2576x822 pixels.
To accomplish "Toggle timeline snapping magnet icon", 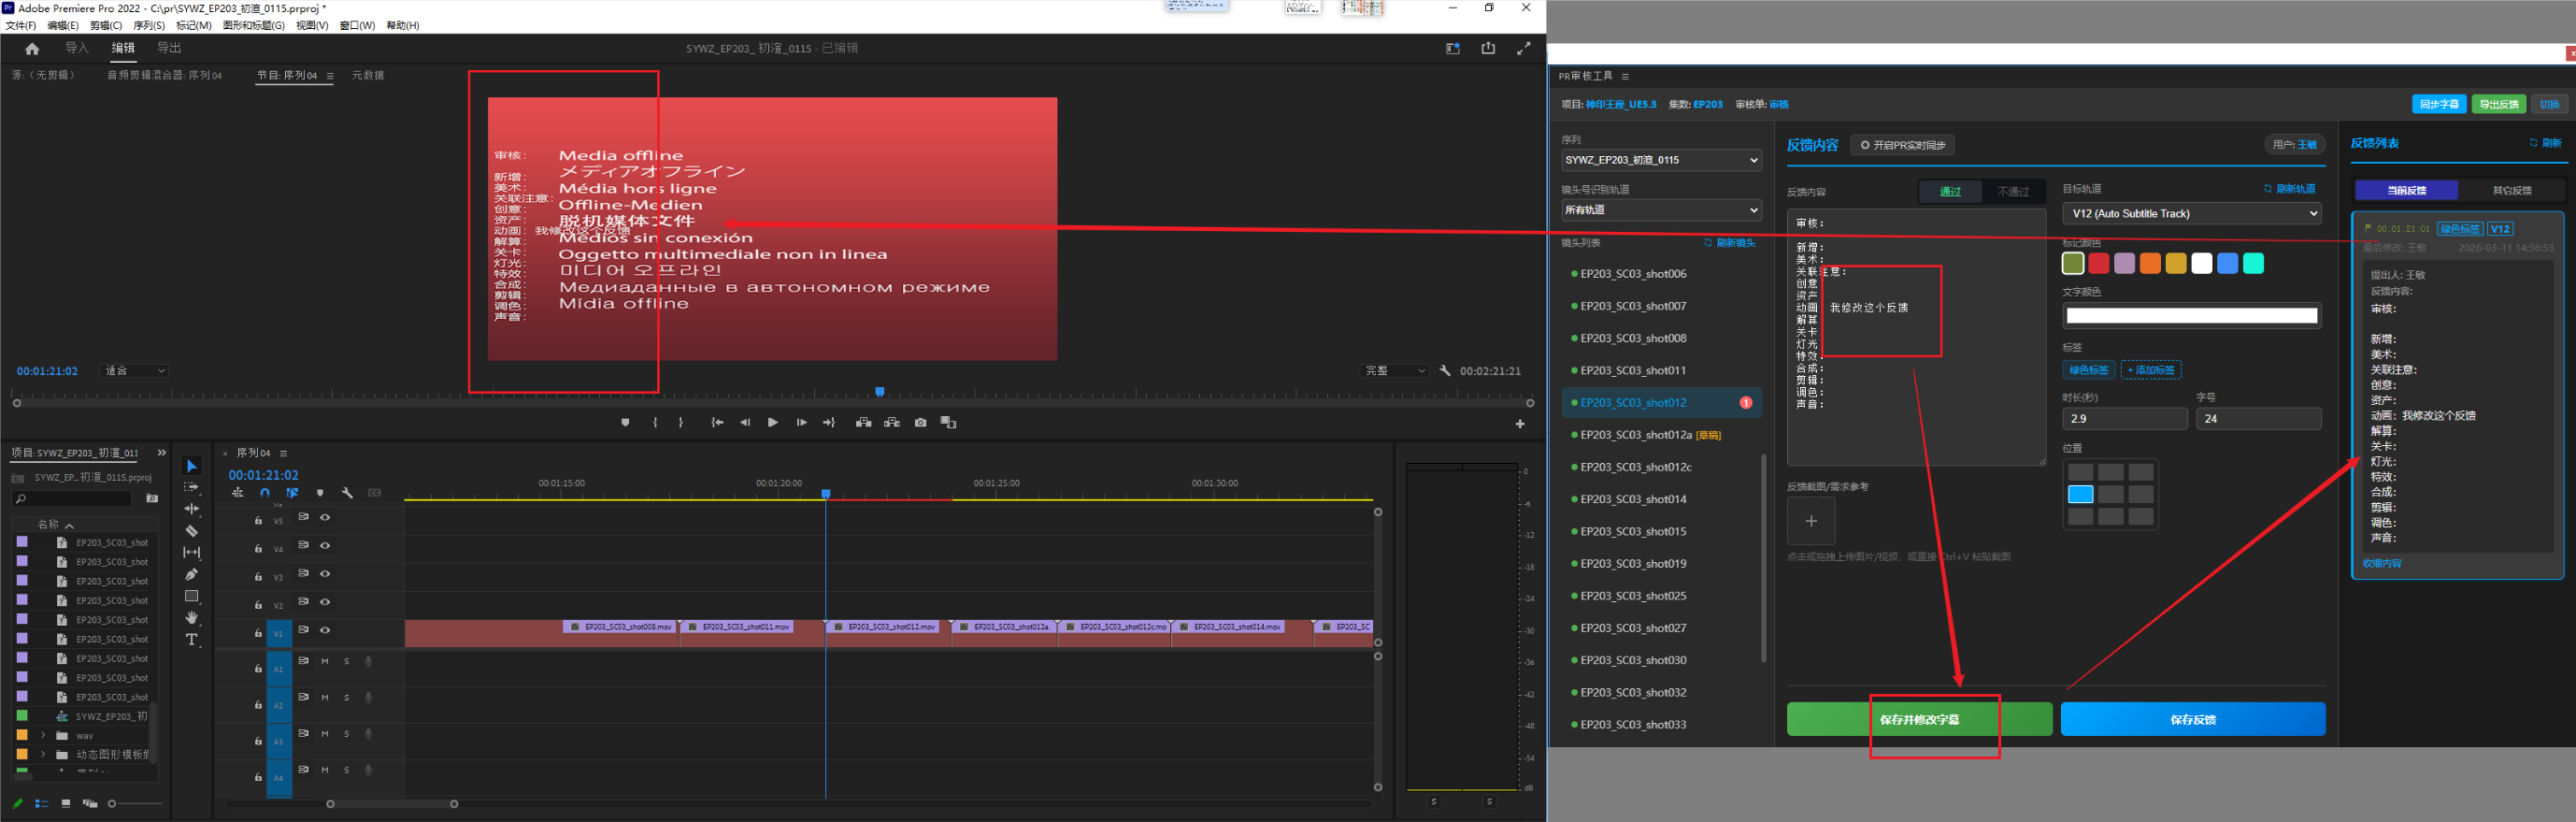I will point(265,493).
